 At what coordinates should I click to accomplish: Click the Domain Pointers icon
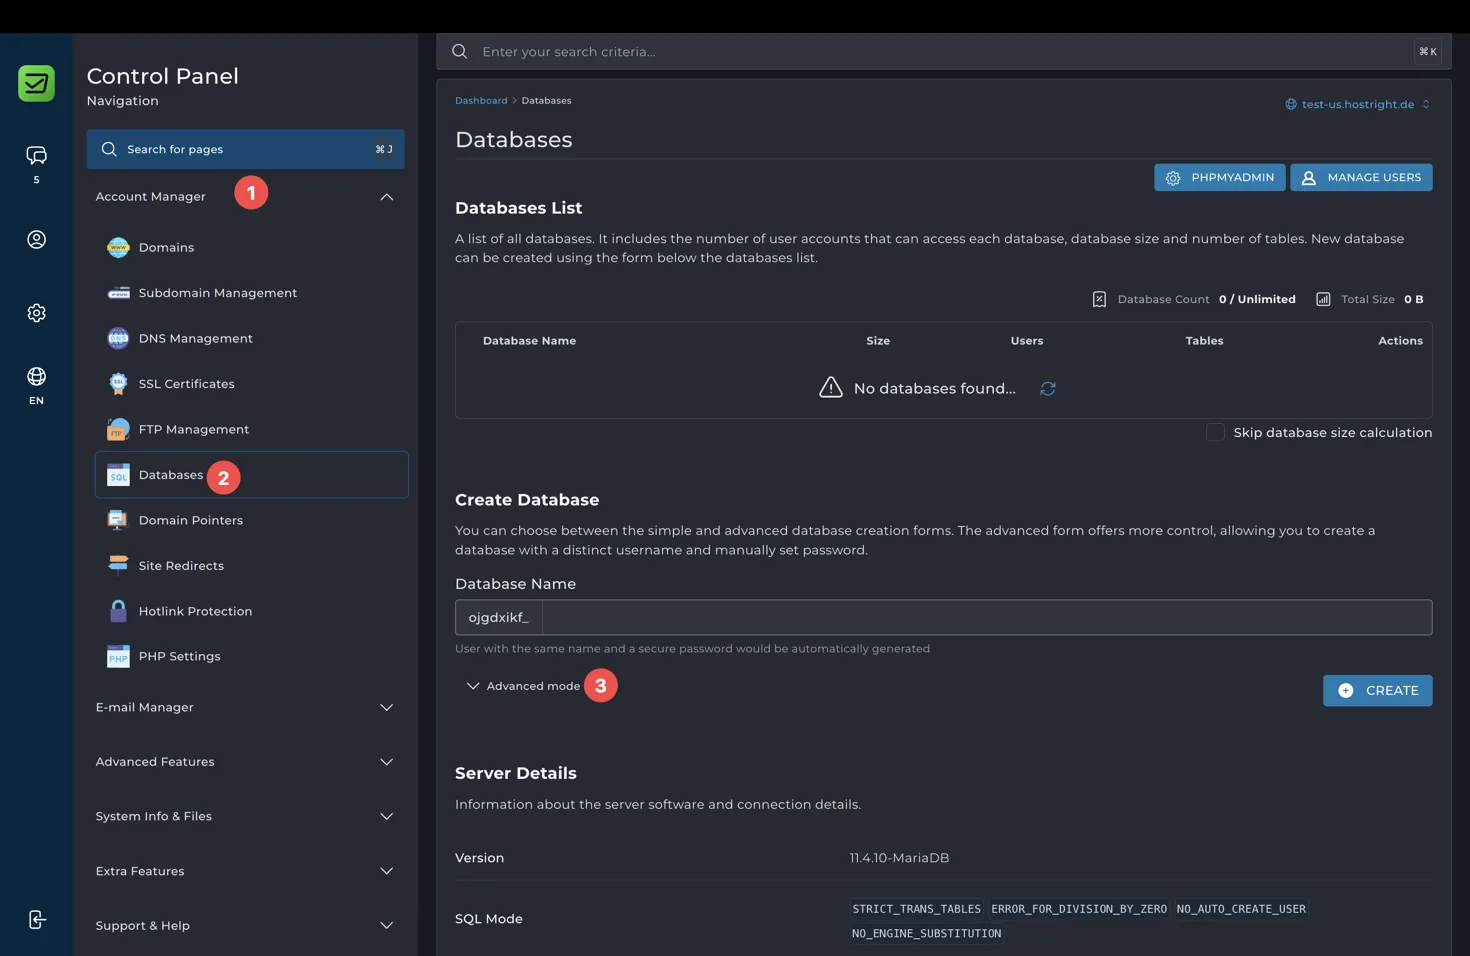click(x=118, y=520)
